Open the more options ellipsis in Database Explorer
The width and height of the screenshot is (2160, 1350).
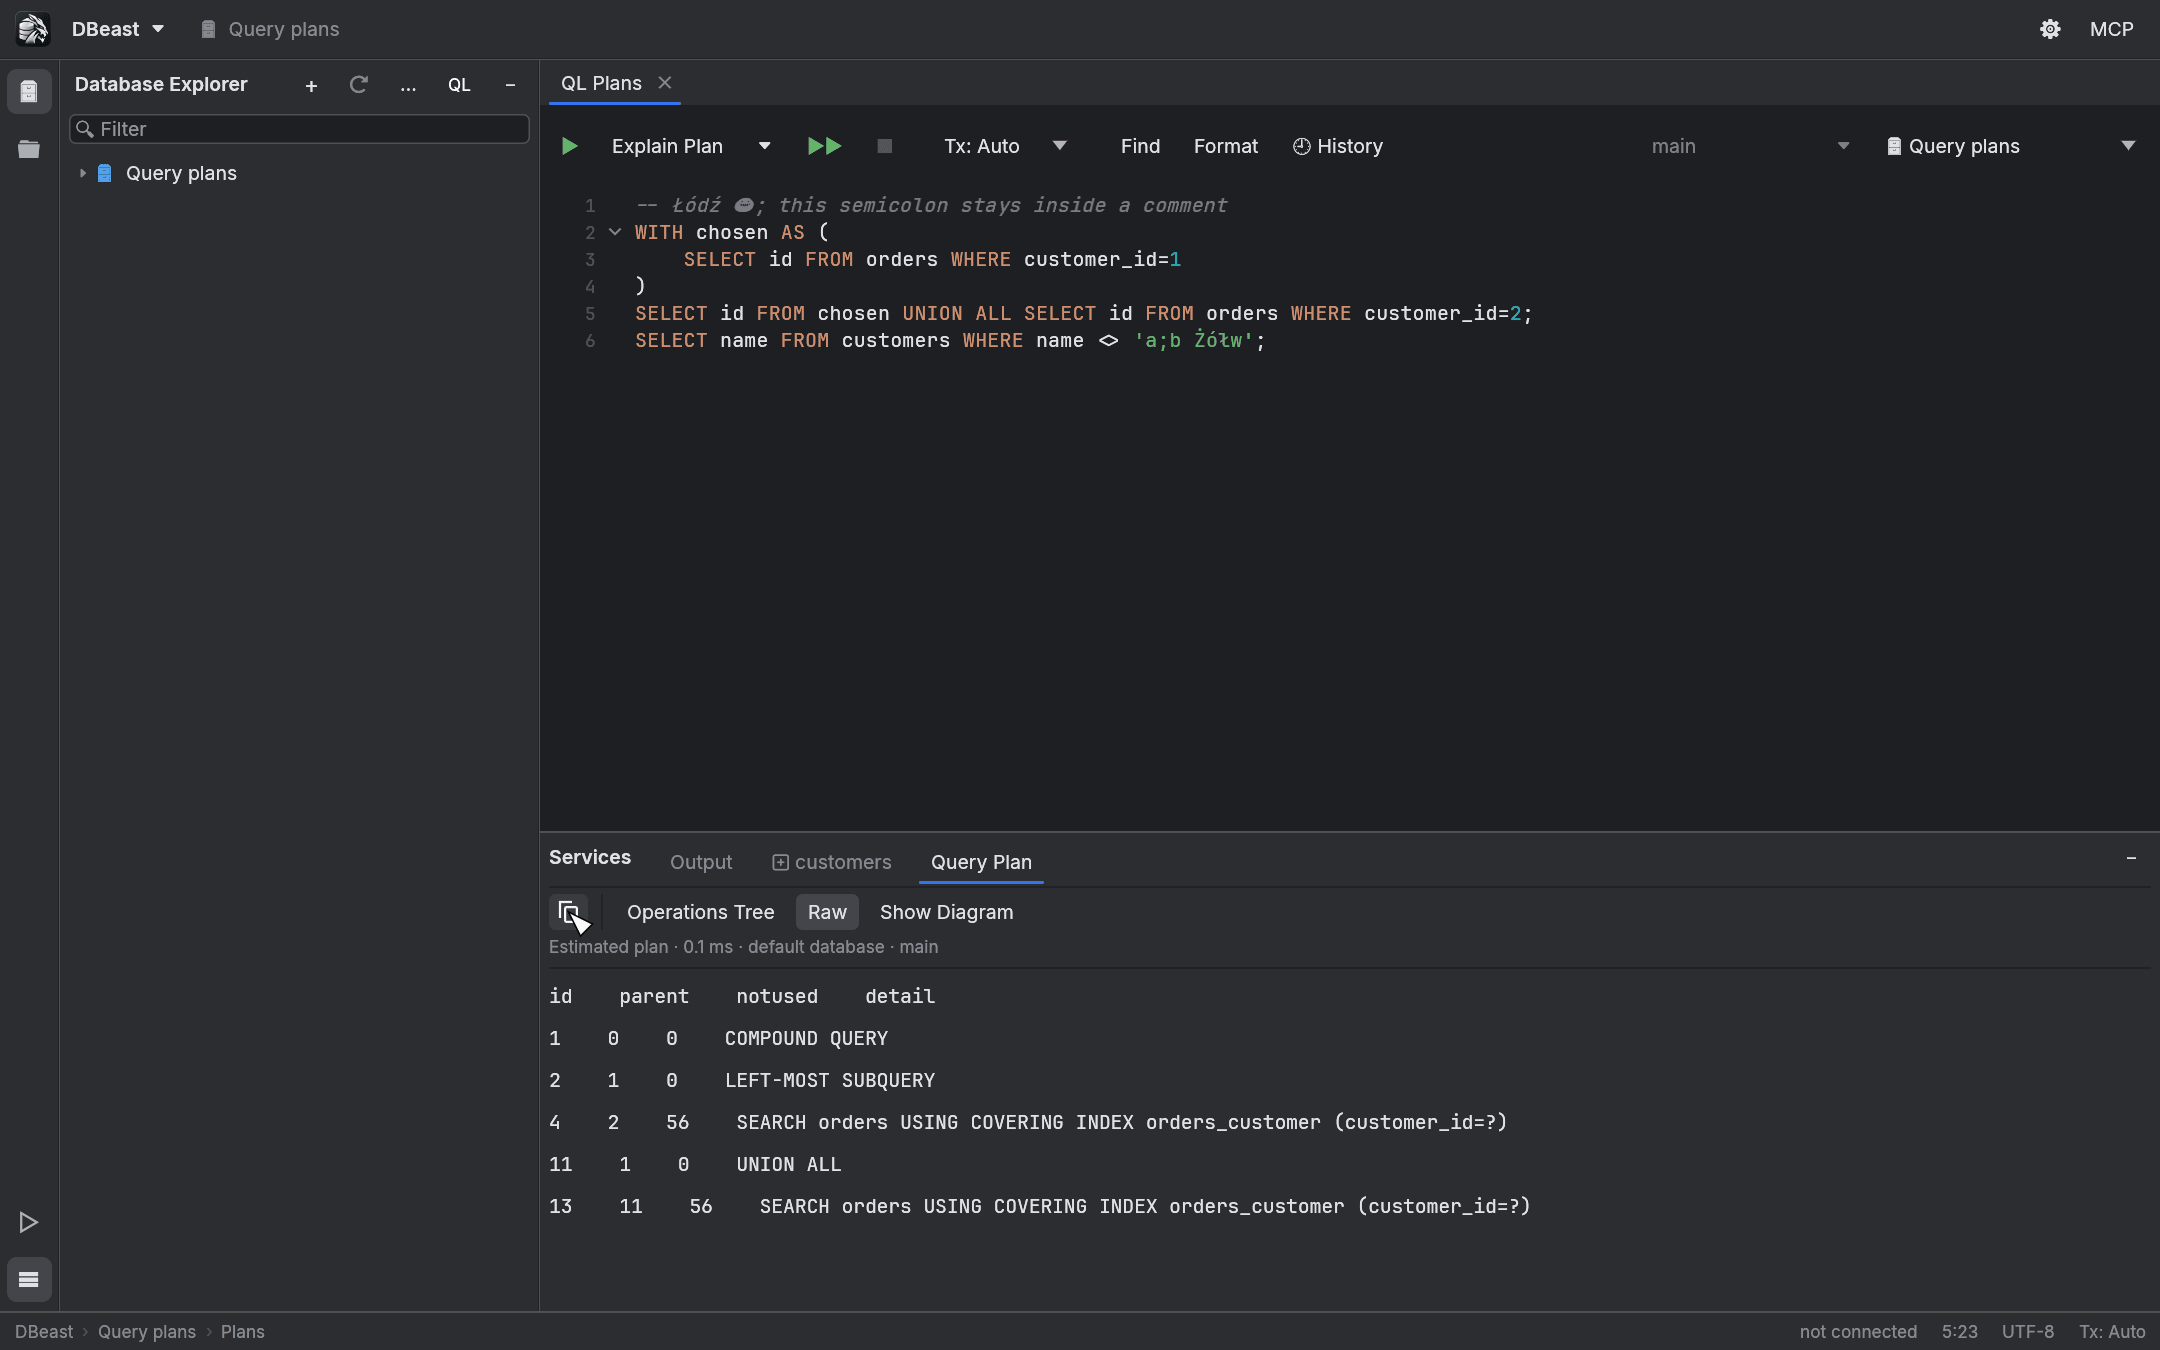click(x=408, y=85)
